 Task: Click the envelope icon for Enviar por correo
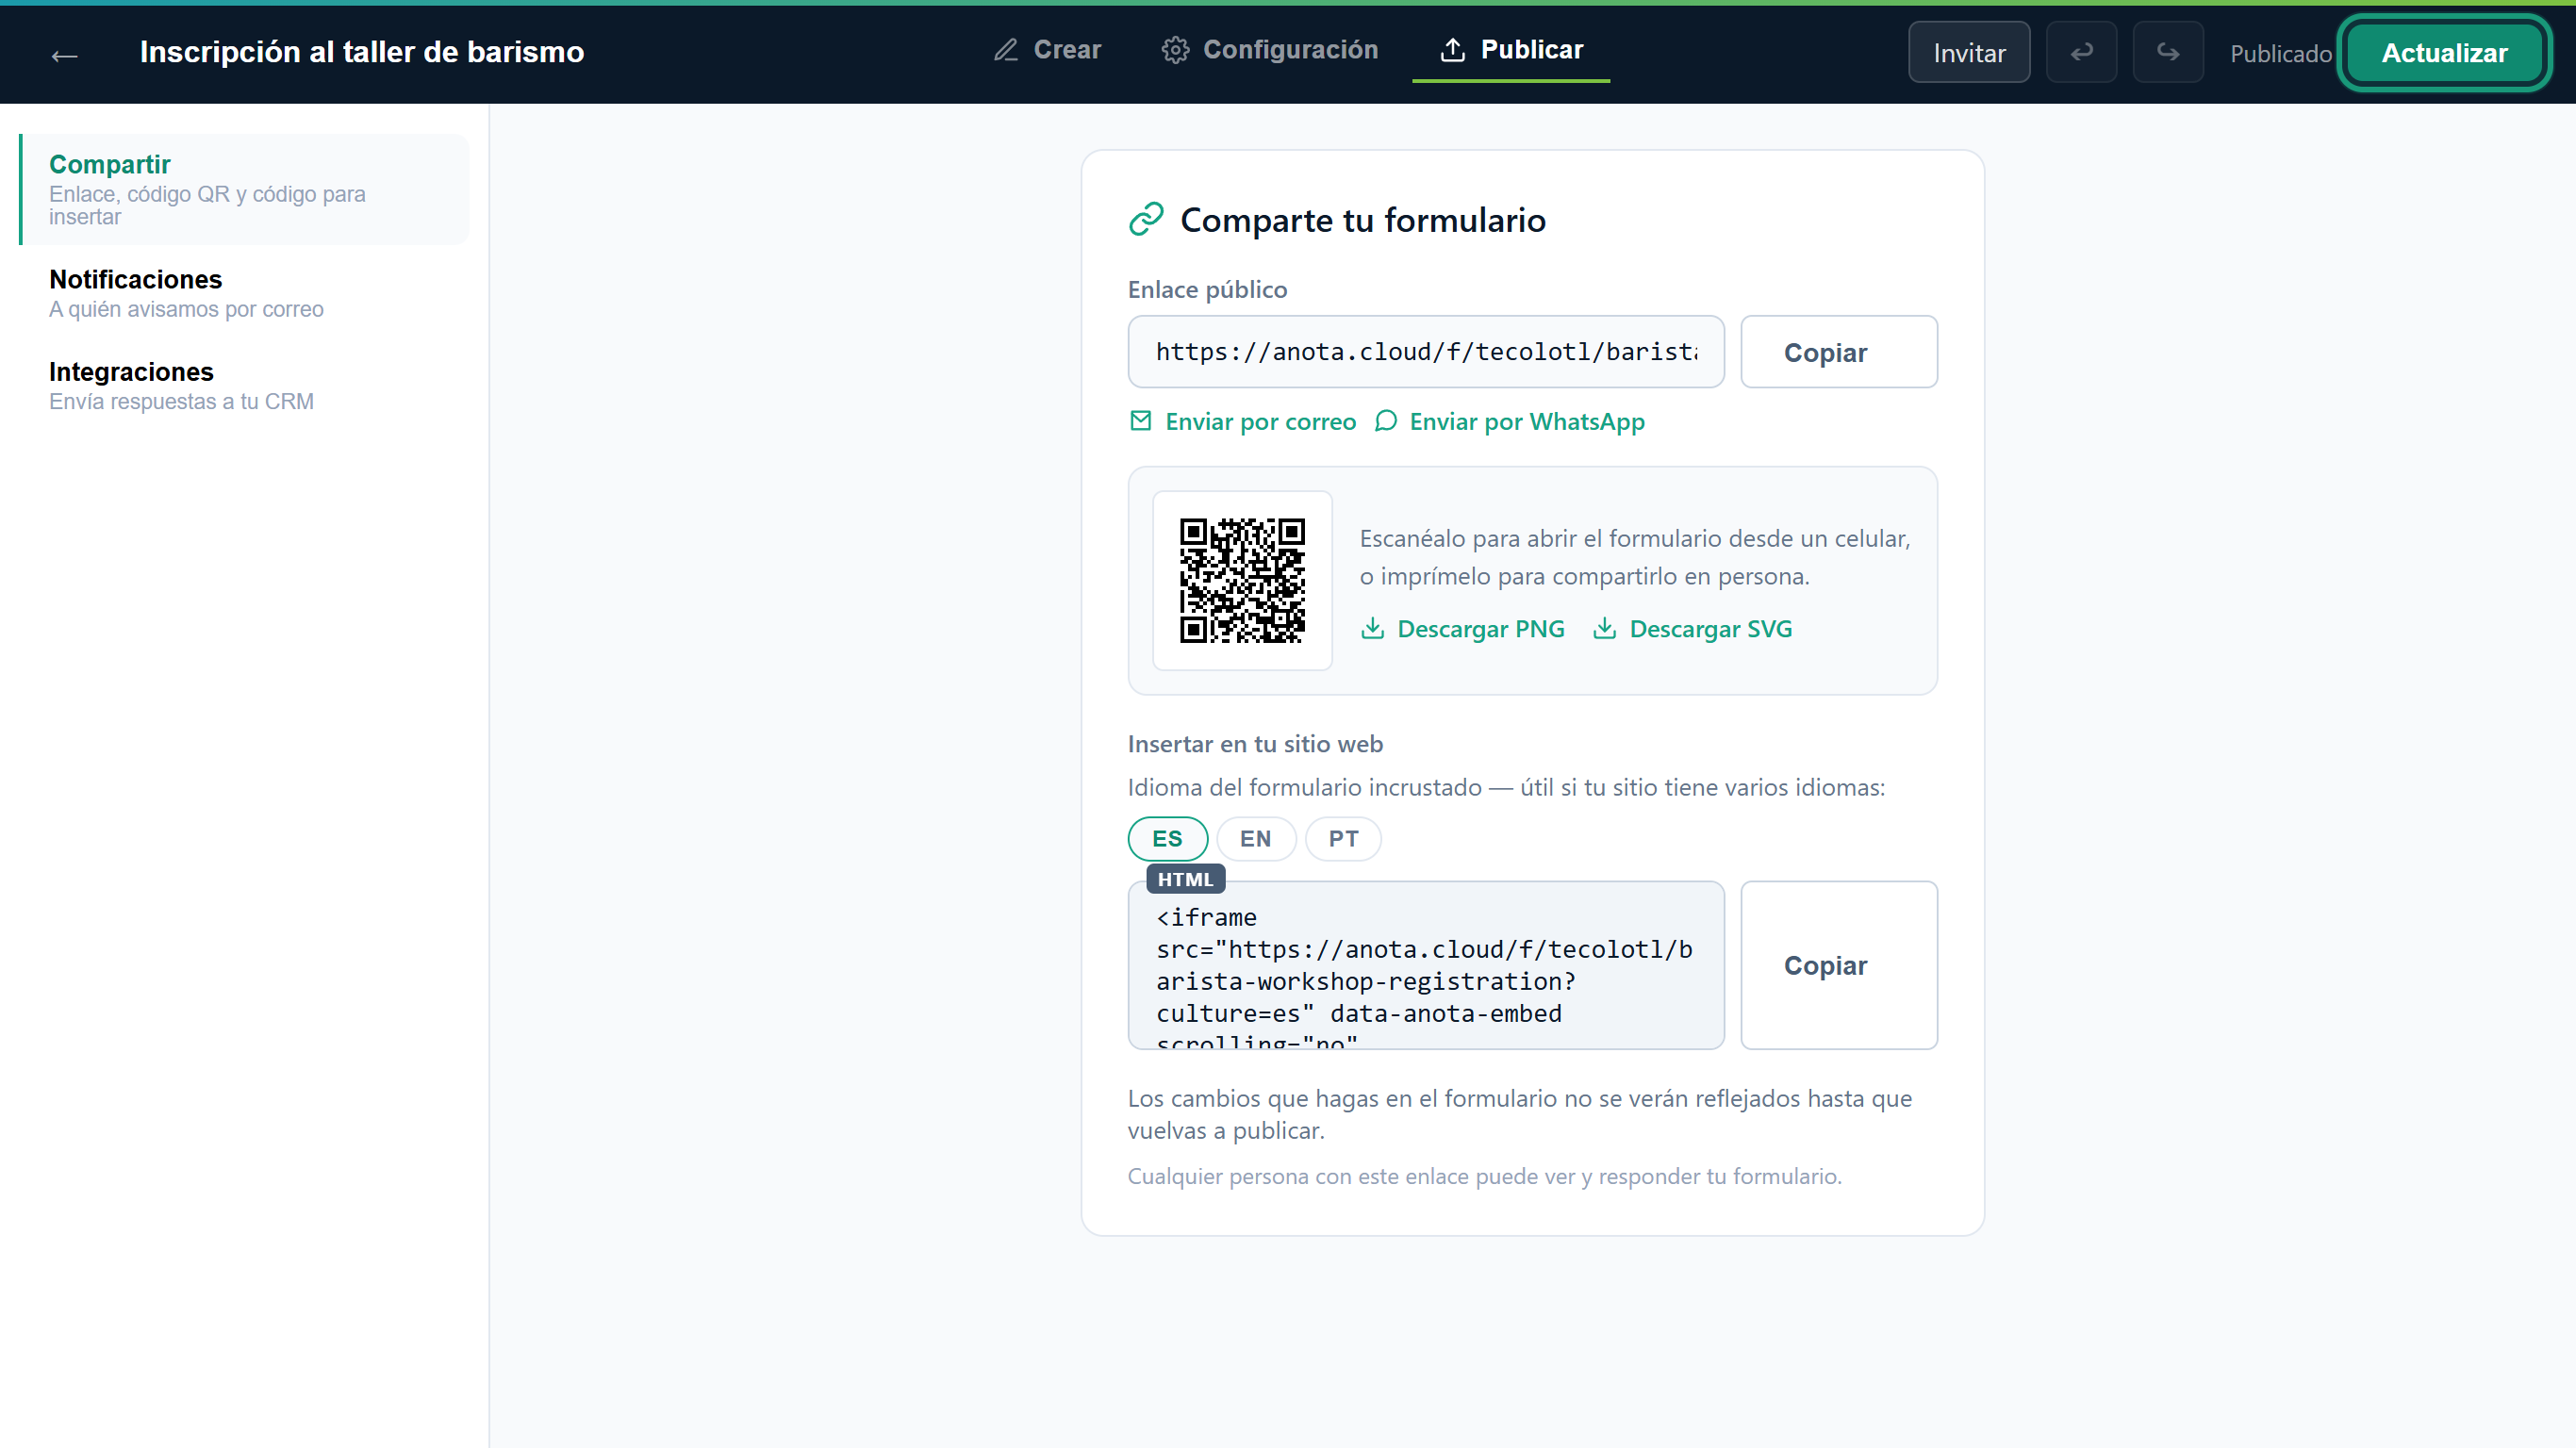[x=1140, y=421]
